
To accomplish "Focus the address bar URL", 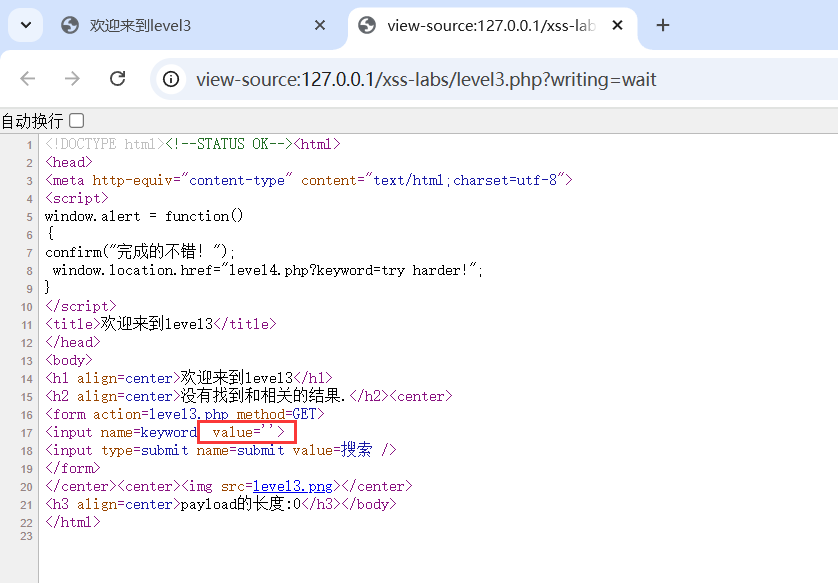I will [426, 80].
